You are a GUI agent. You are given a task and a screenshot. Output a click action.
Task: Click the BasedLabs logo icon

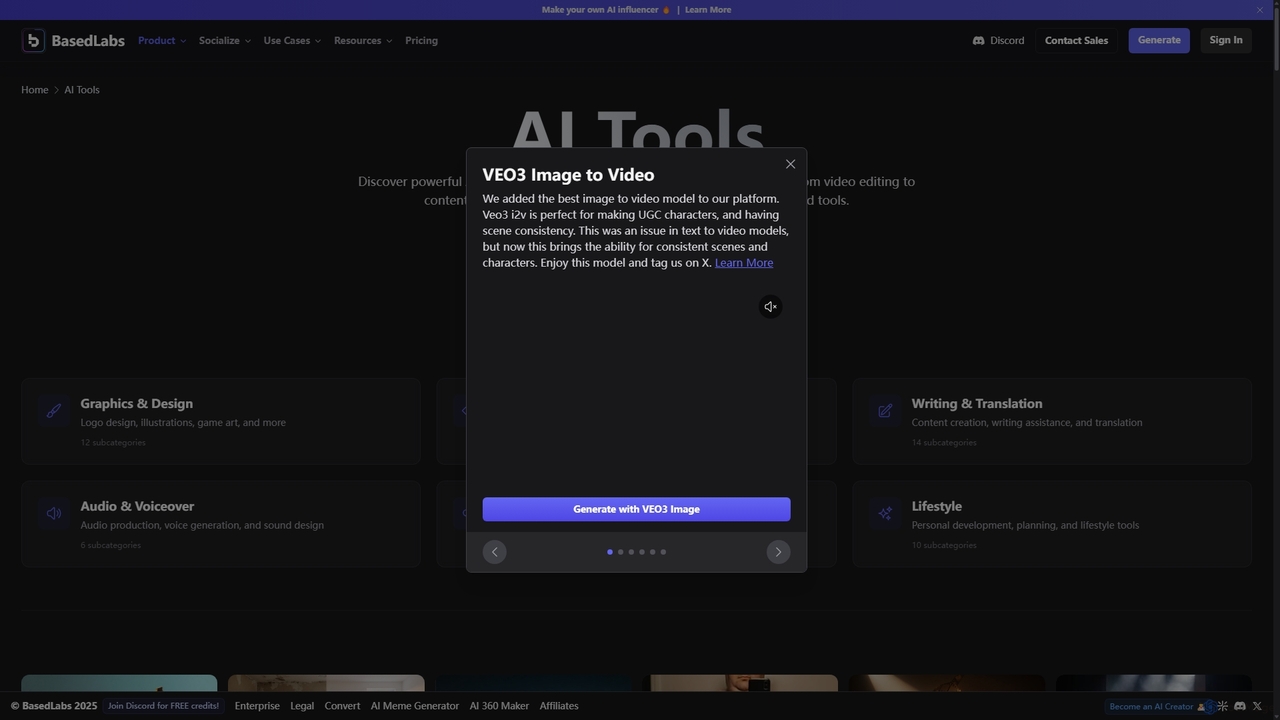[33, 40]
